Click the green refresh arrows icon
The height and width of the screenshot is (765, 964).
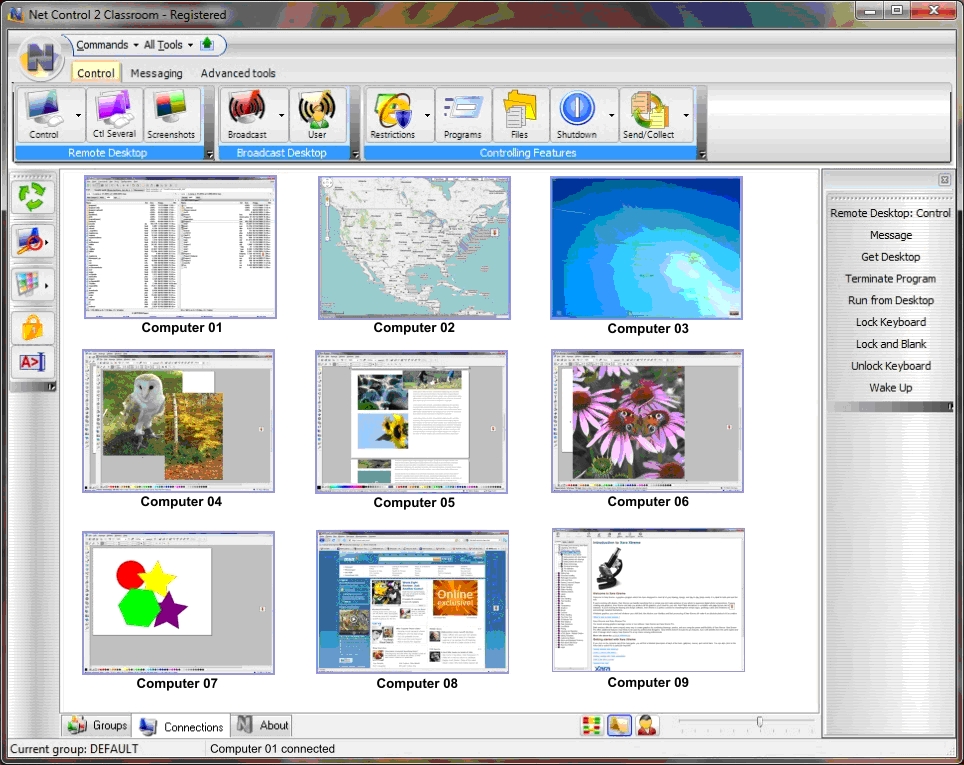(32, 197)
